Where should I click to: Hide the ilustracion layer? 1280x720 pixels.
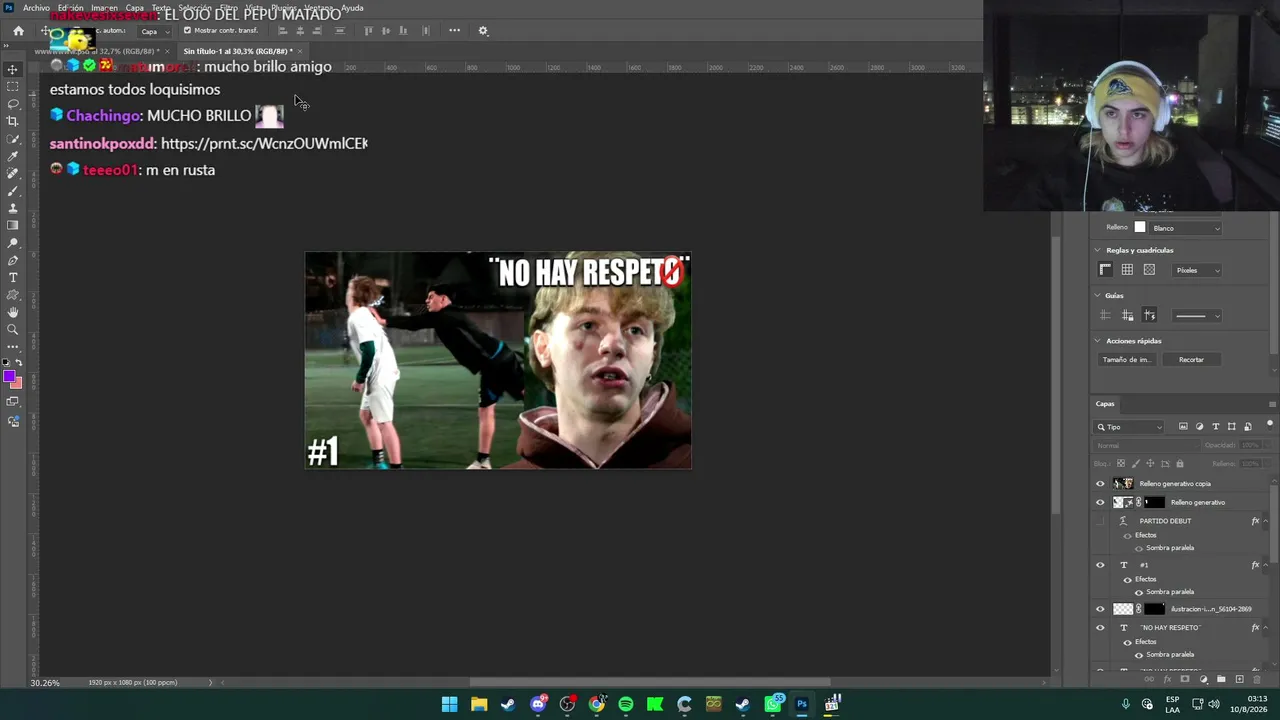[1100, 609]
